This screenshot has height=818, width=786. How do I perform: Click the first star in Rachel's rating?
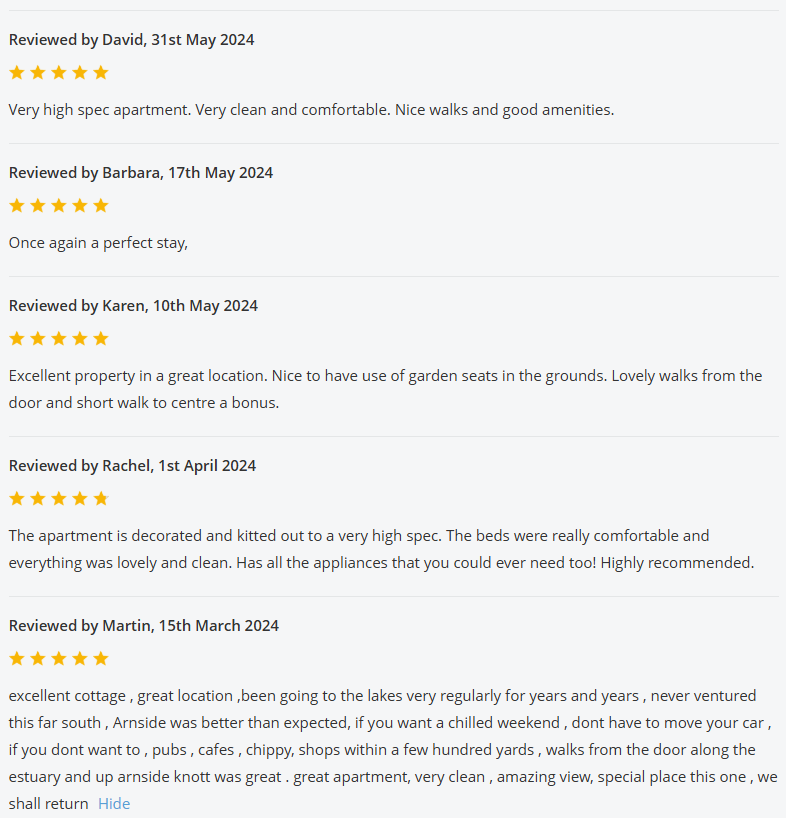click(17, 499)
